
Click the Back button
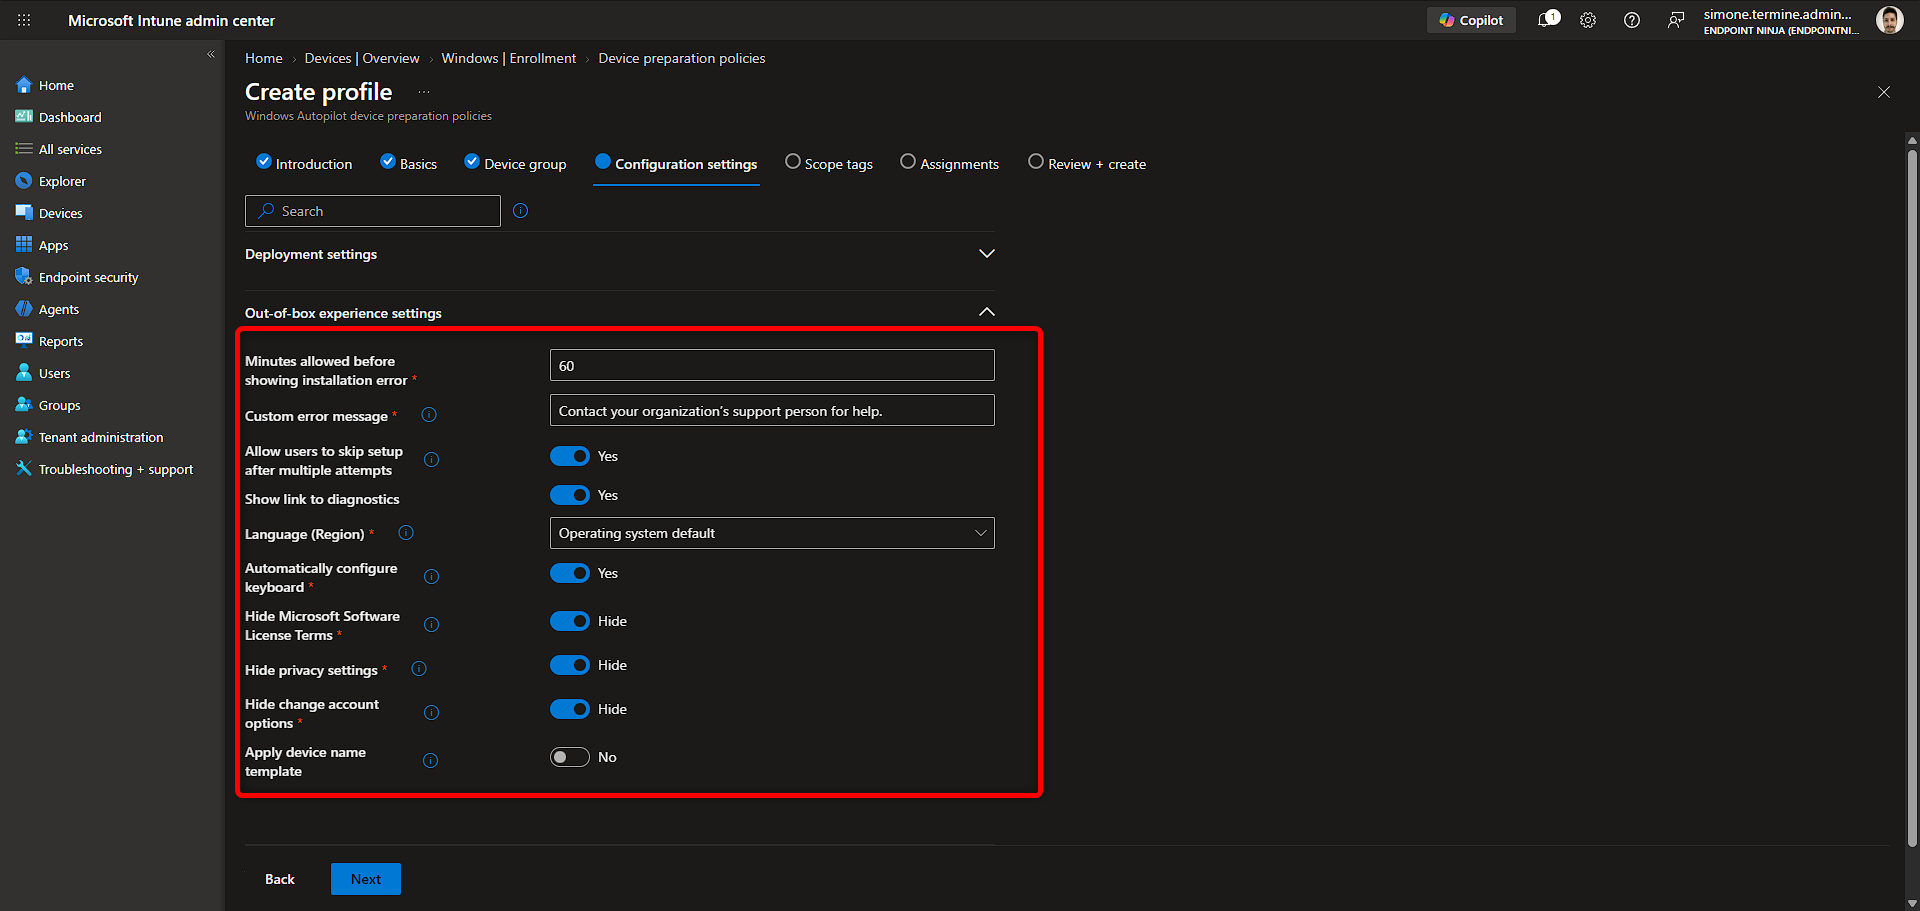click(x=280, y=879)
